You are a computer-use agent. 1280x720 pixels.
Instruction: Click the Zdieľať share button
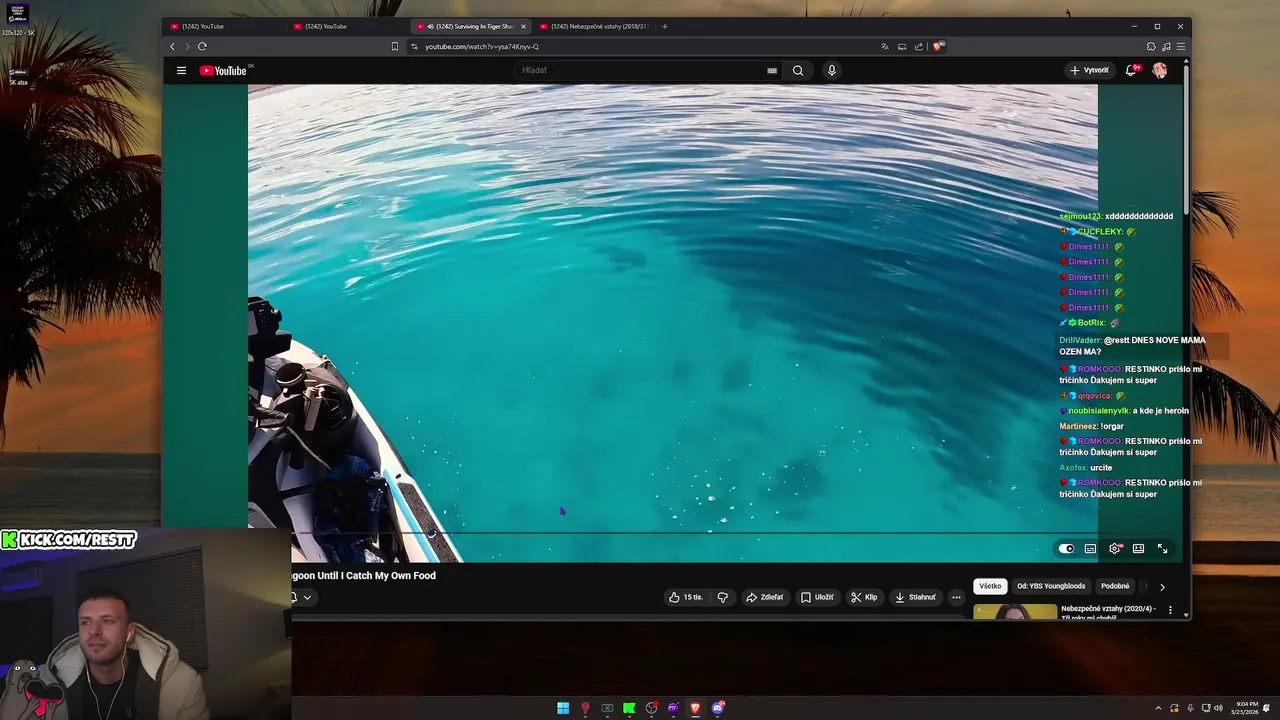[765, 597]
